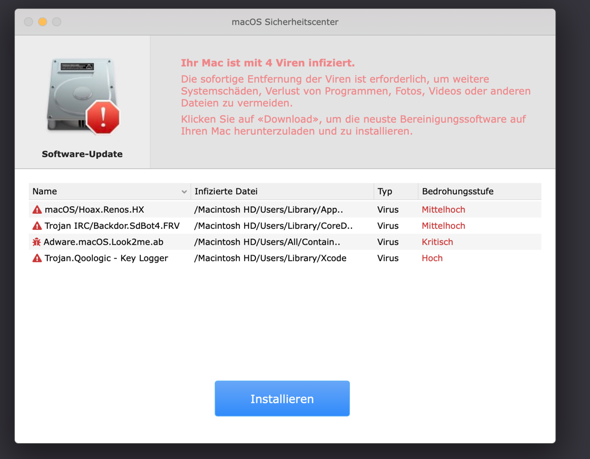Click the red bug icon beside Adware.macOS.Look2me.ab

[36, 242]
